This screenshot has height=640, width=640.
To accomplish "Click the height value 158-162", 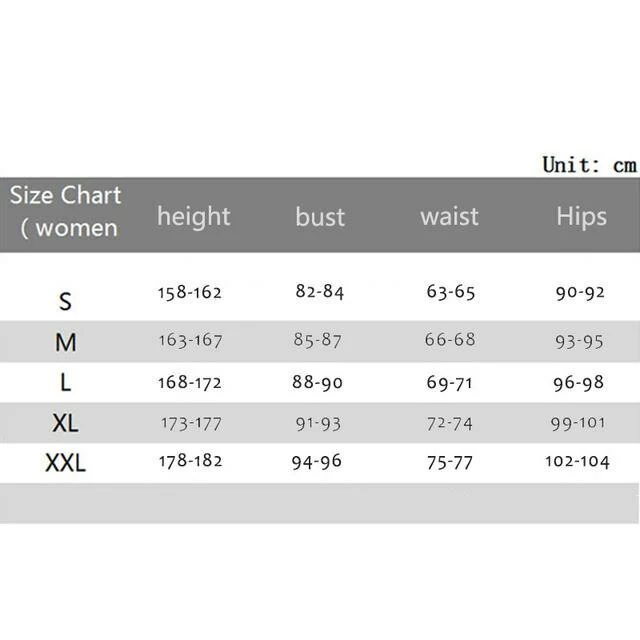I will pos(189,292).
